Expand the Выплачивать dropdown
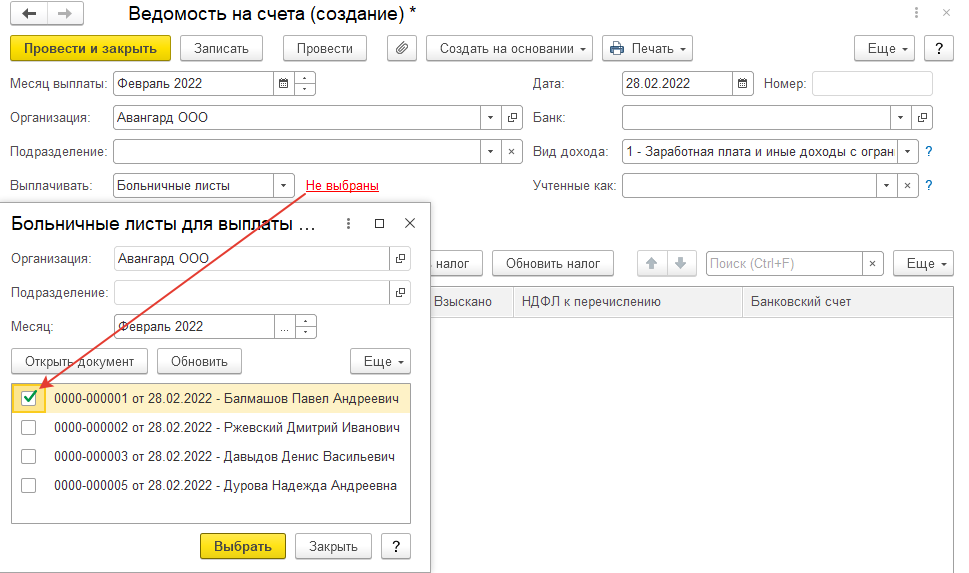This screenshot has height=573, width=969. point(284,185)
